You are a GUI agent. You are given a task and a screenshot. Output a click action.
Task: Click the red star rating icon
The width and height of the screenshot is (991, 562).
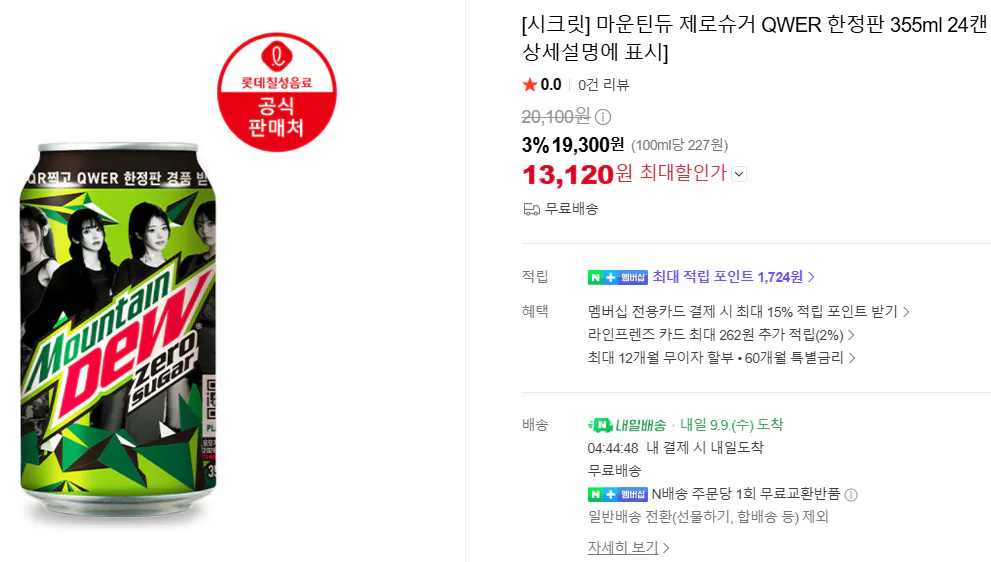pos(530,84)
